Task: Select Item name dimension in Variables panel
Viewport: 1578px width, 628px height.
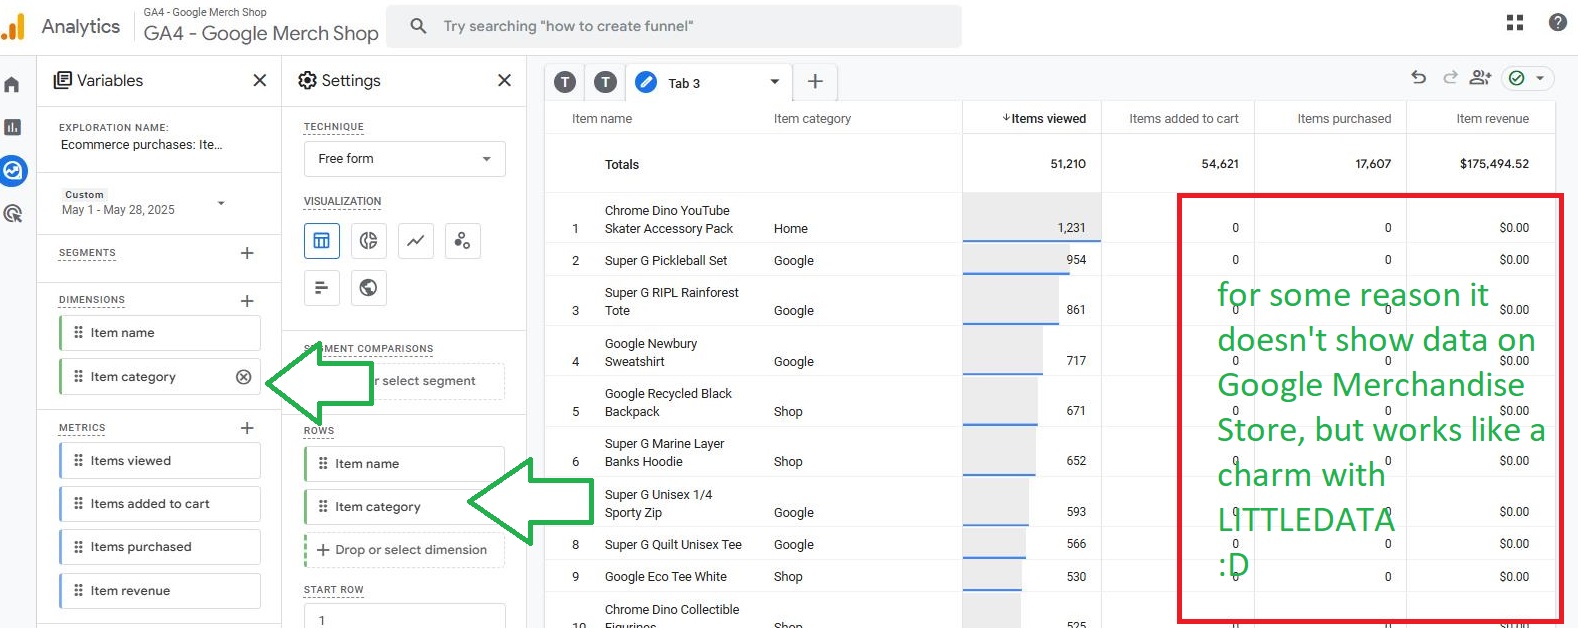Action: click(x=160, y=333)
